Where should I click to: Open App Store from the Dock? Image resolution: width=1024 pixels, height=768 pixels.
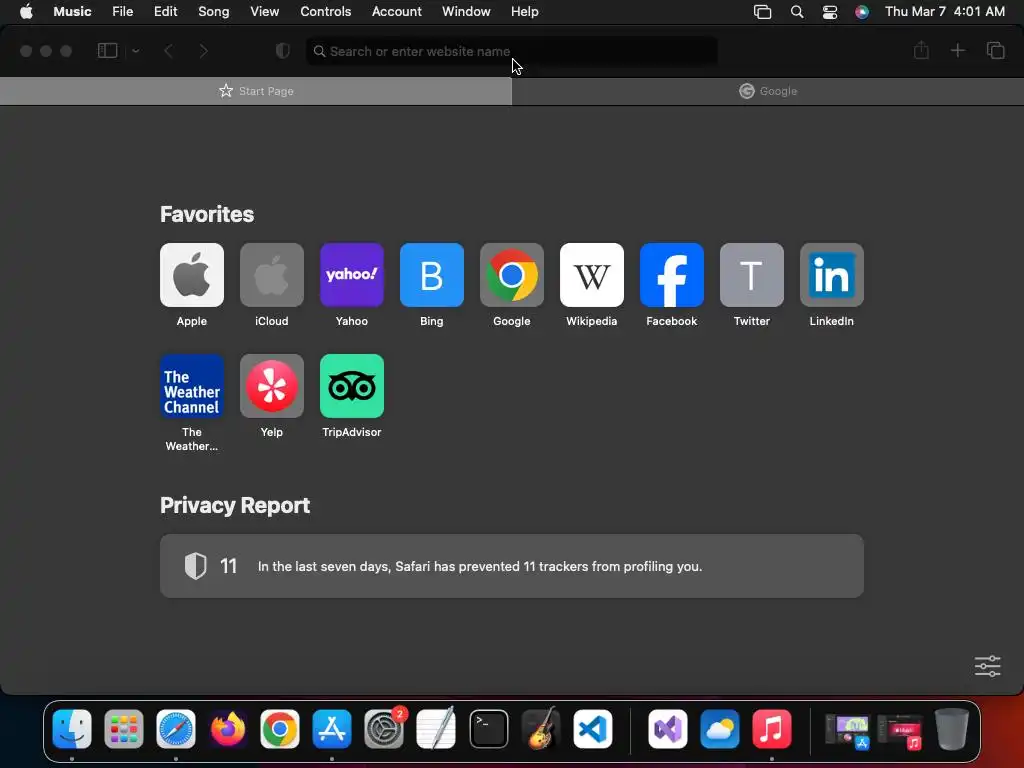[332, 729]
